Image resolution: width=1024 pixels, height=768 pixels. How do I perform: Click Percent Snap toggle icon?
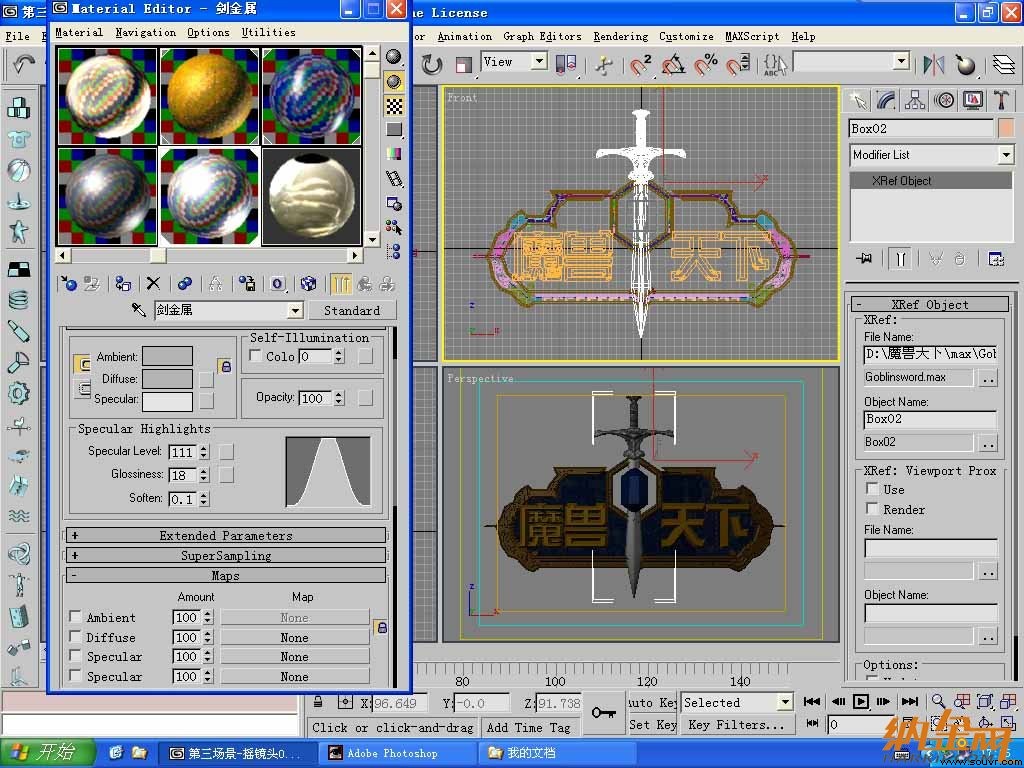pyautogui.click(x=706, y=65)
